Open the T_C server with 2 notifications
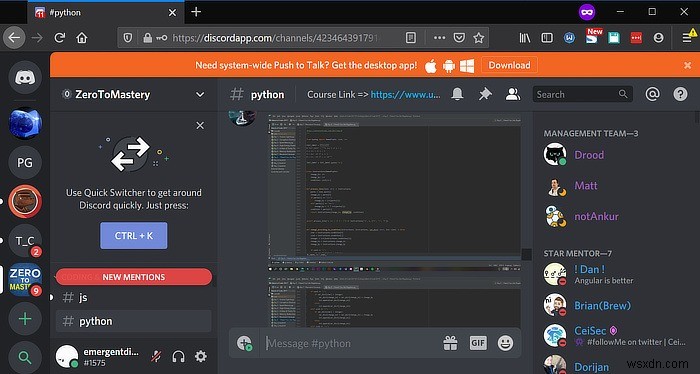 click(x=25, y=241)
